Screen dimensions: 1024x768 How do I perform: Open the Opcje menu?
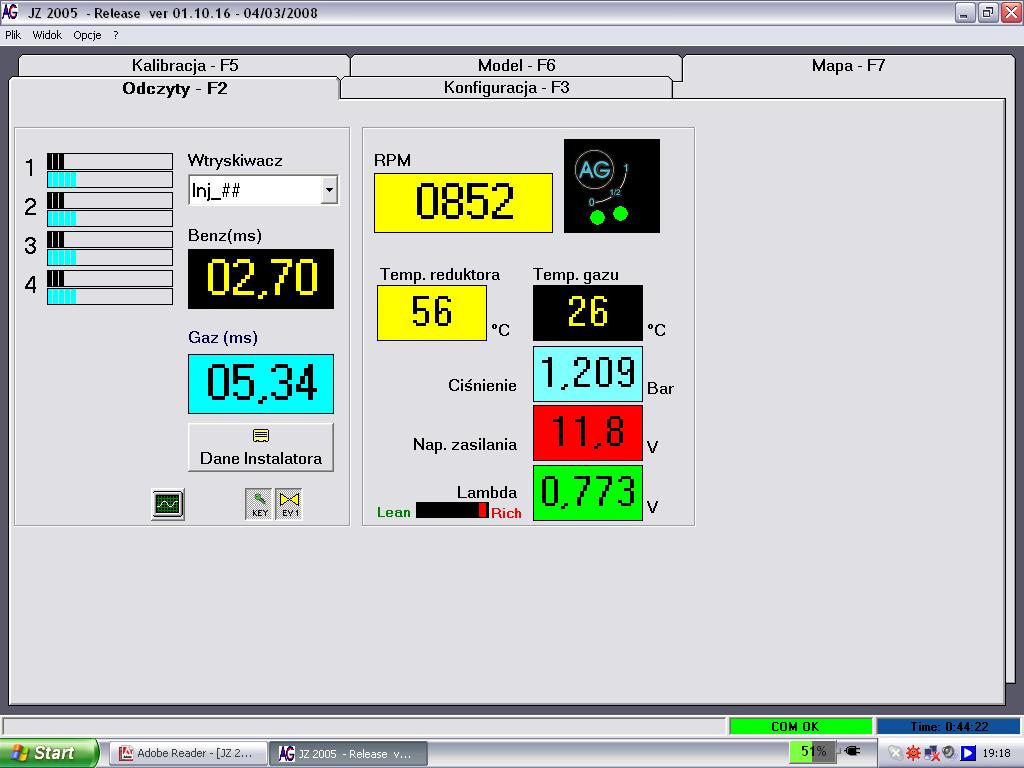pos(87,35)
